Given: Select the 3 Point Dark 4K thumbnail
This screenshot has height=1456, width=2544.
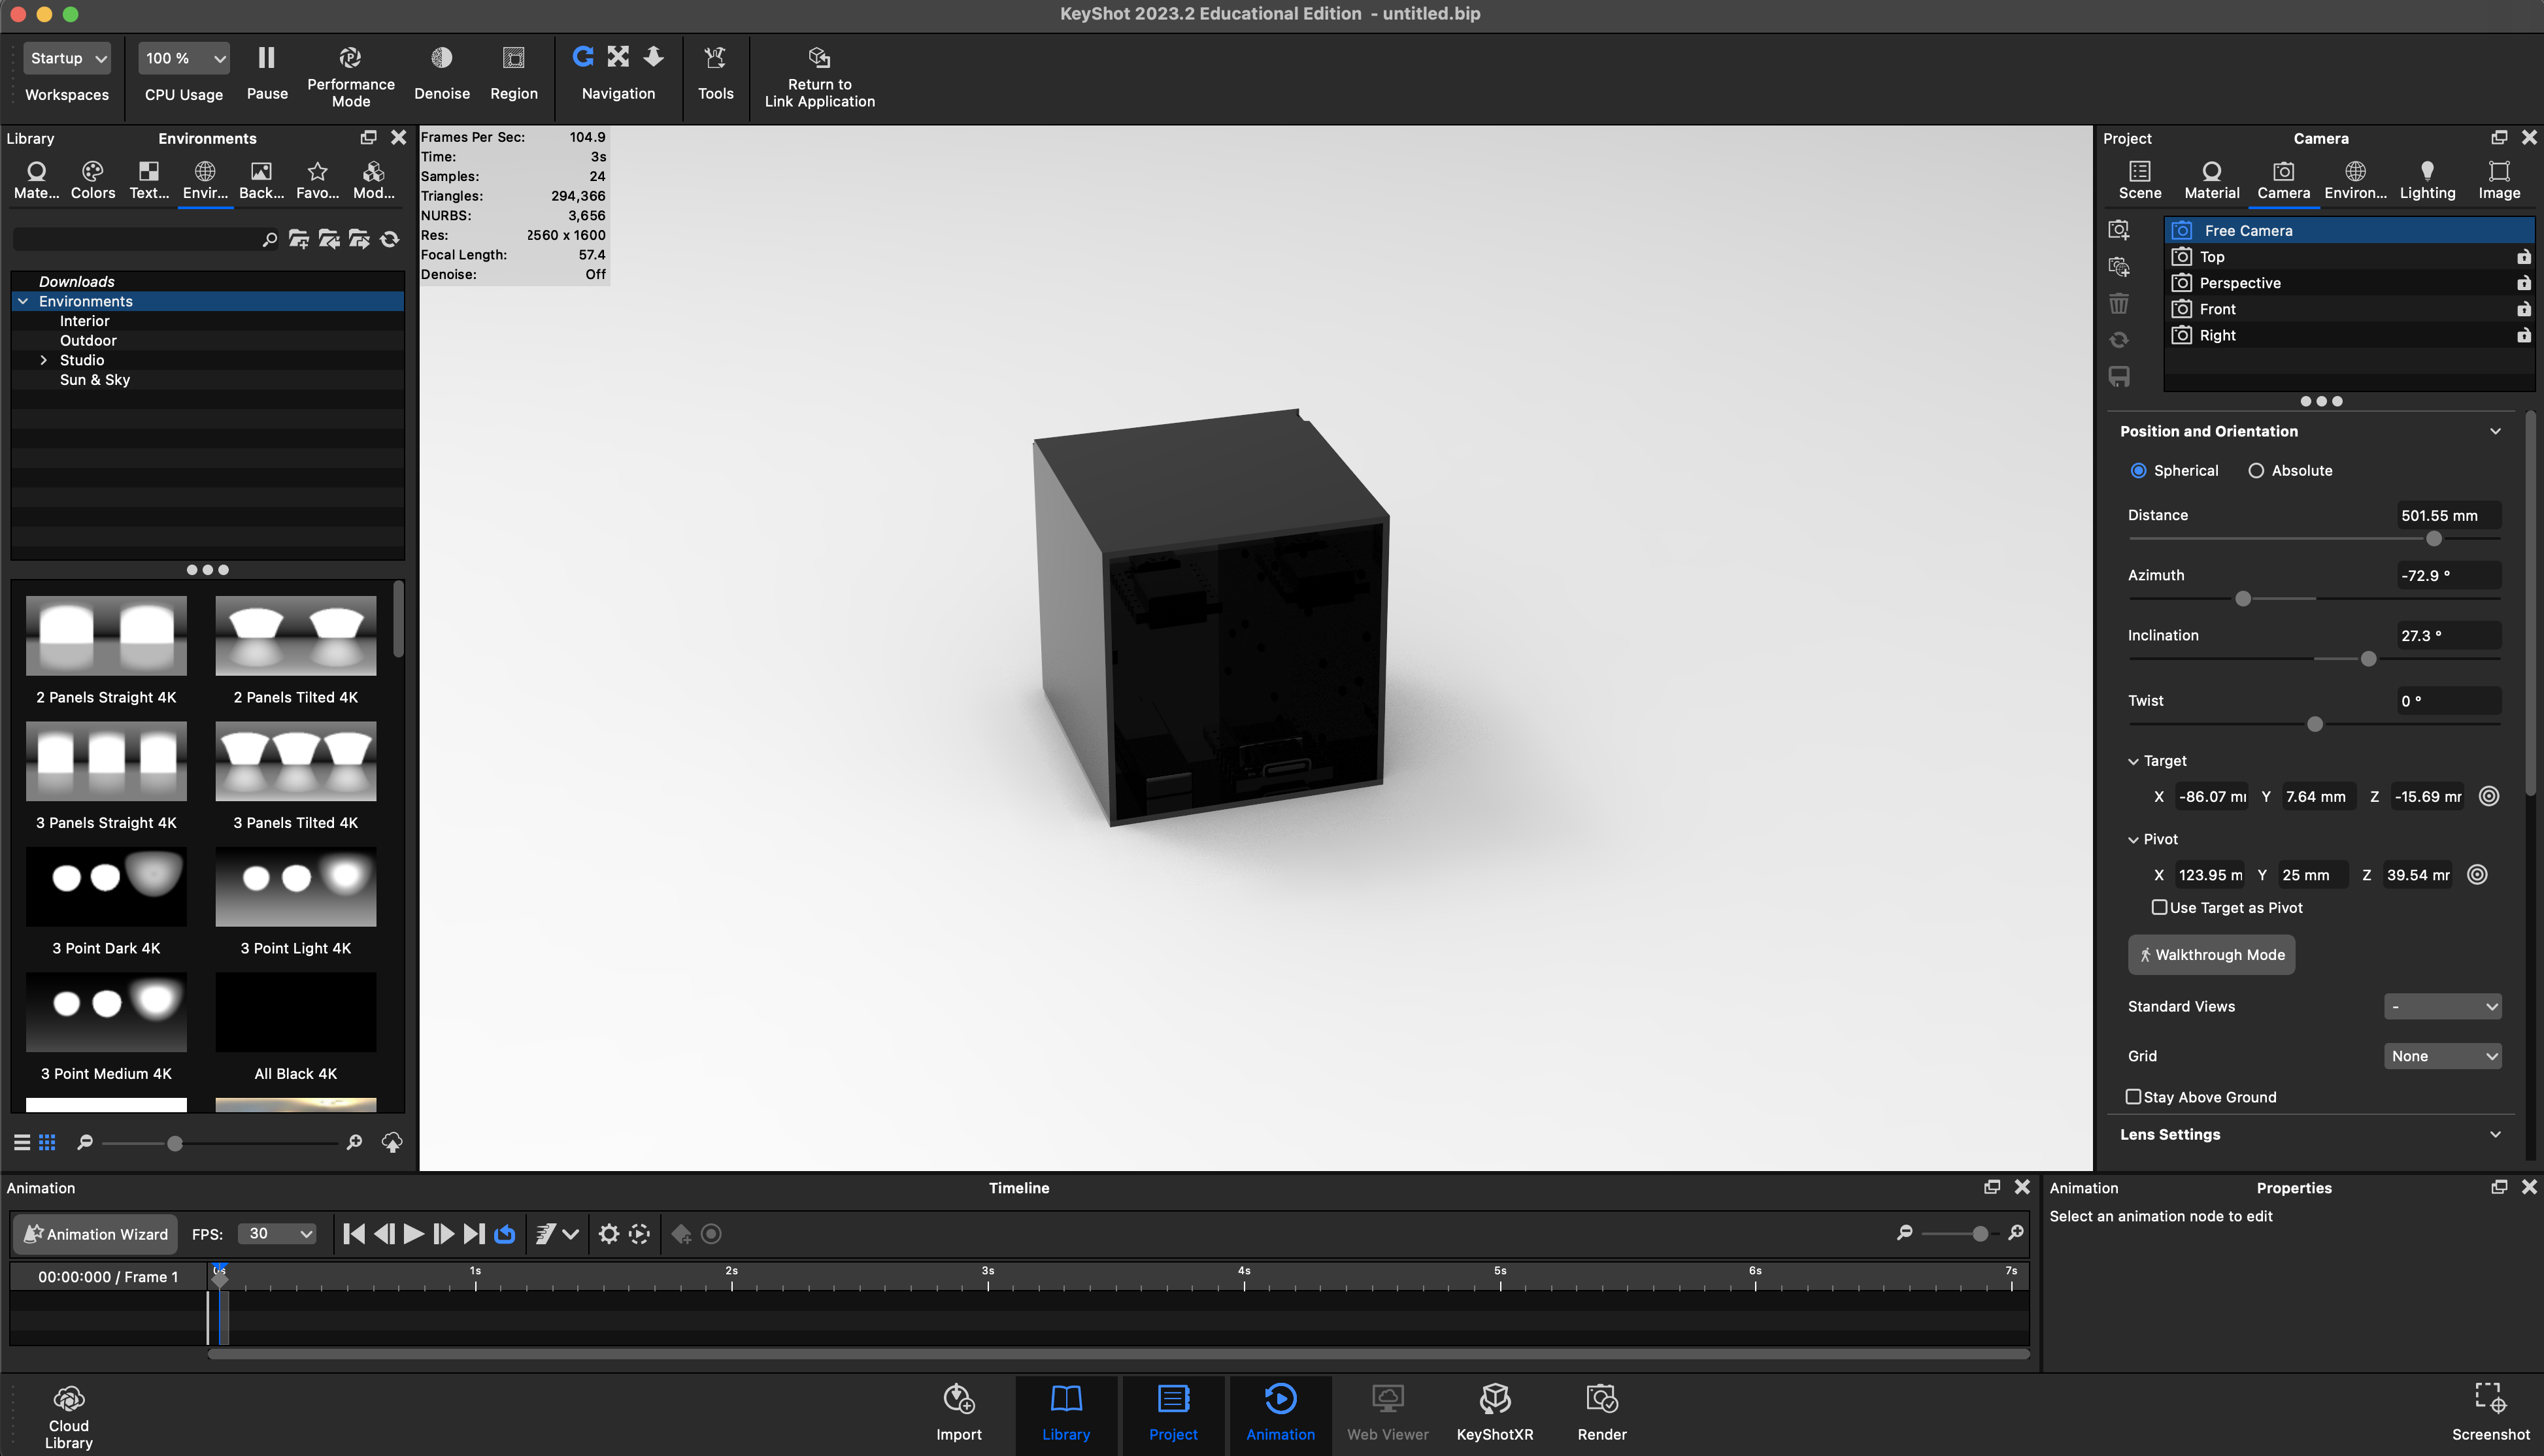Looking at the screenshot, I should [x=106, y=887].
